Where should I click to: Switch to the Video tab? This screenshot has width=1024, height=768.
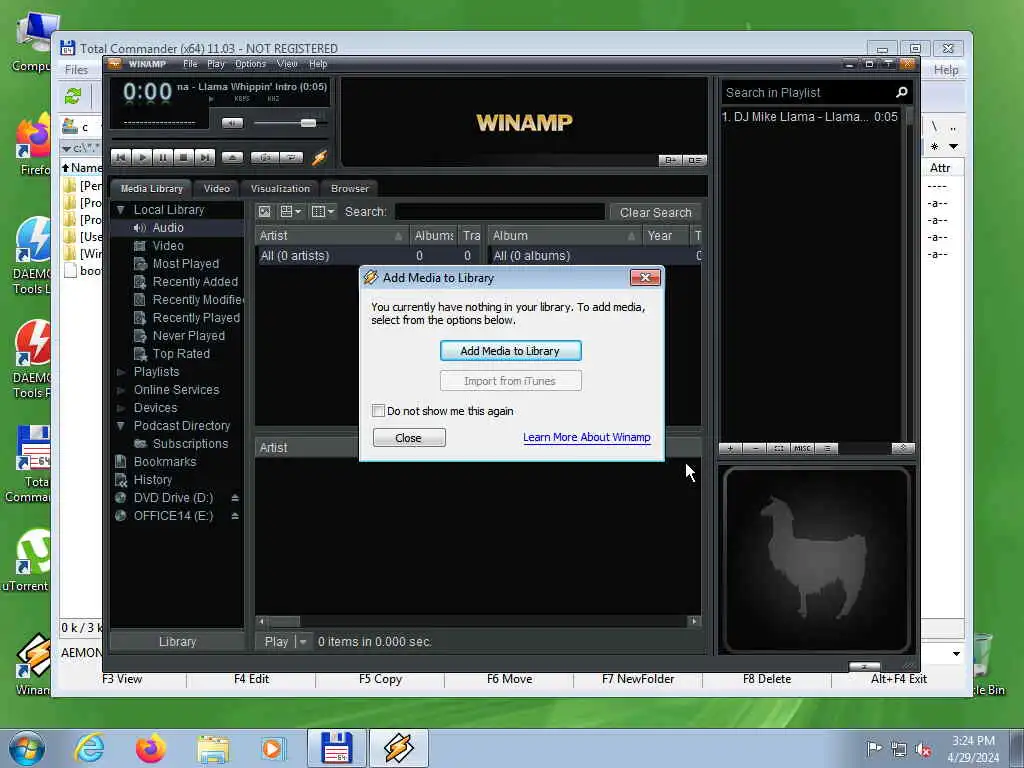tap(216, 189)
